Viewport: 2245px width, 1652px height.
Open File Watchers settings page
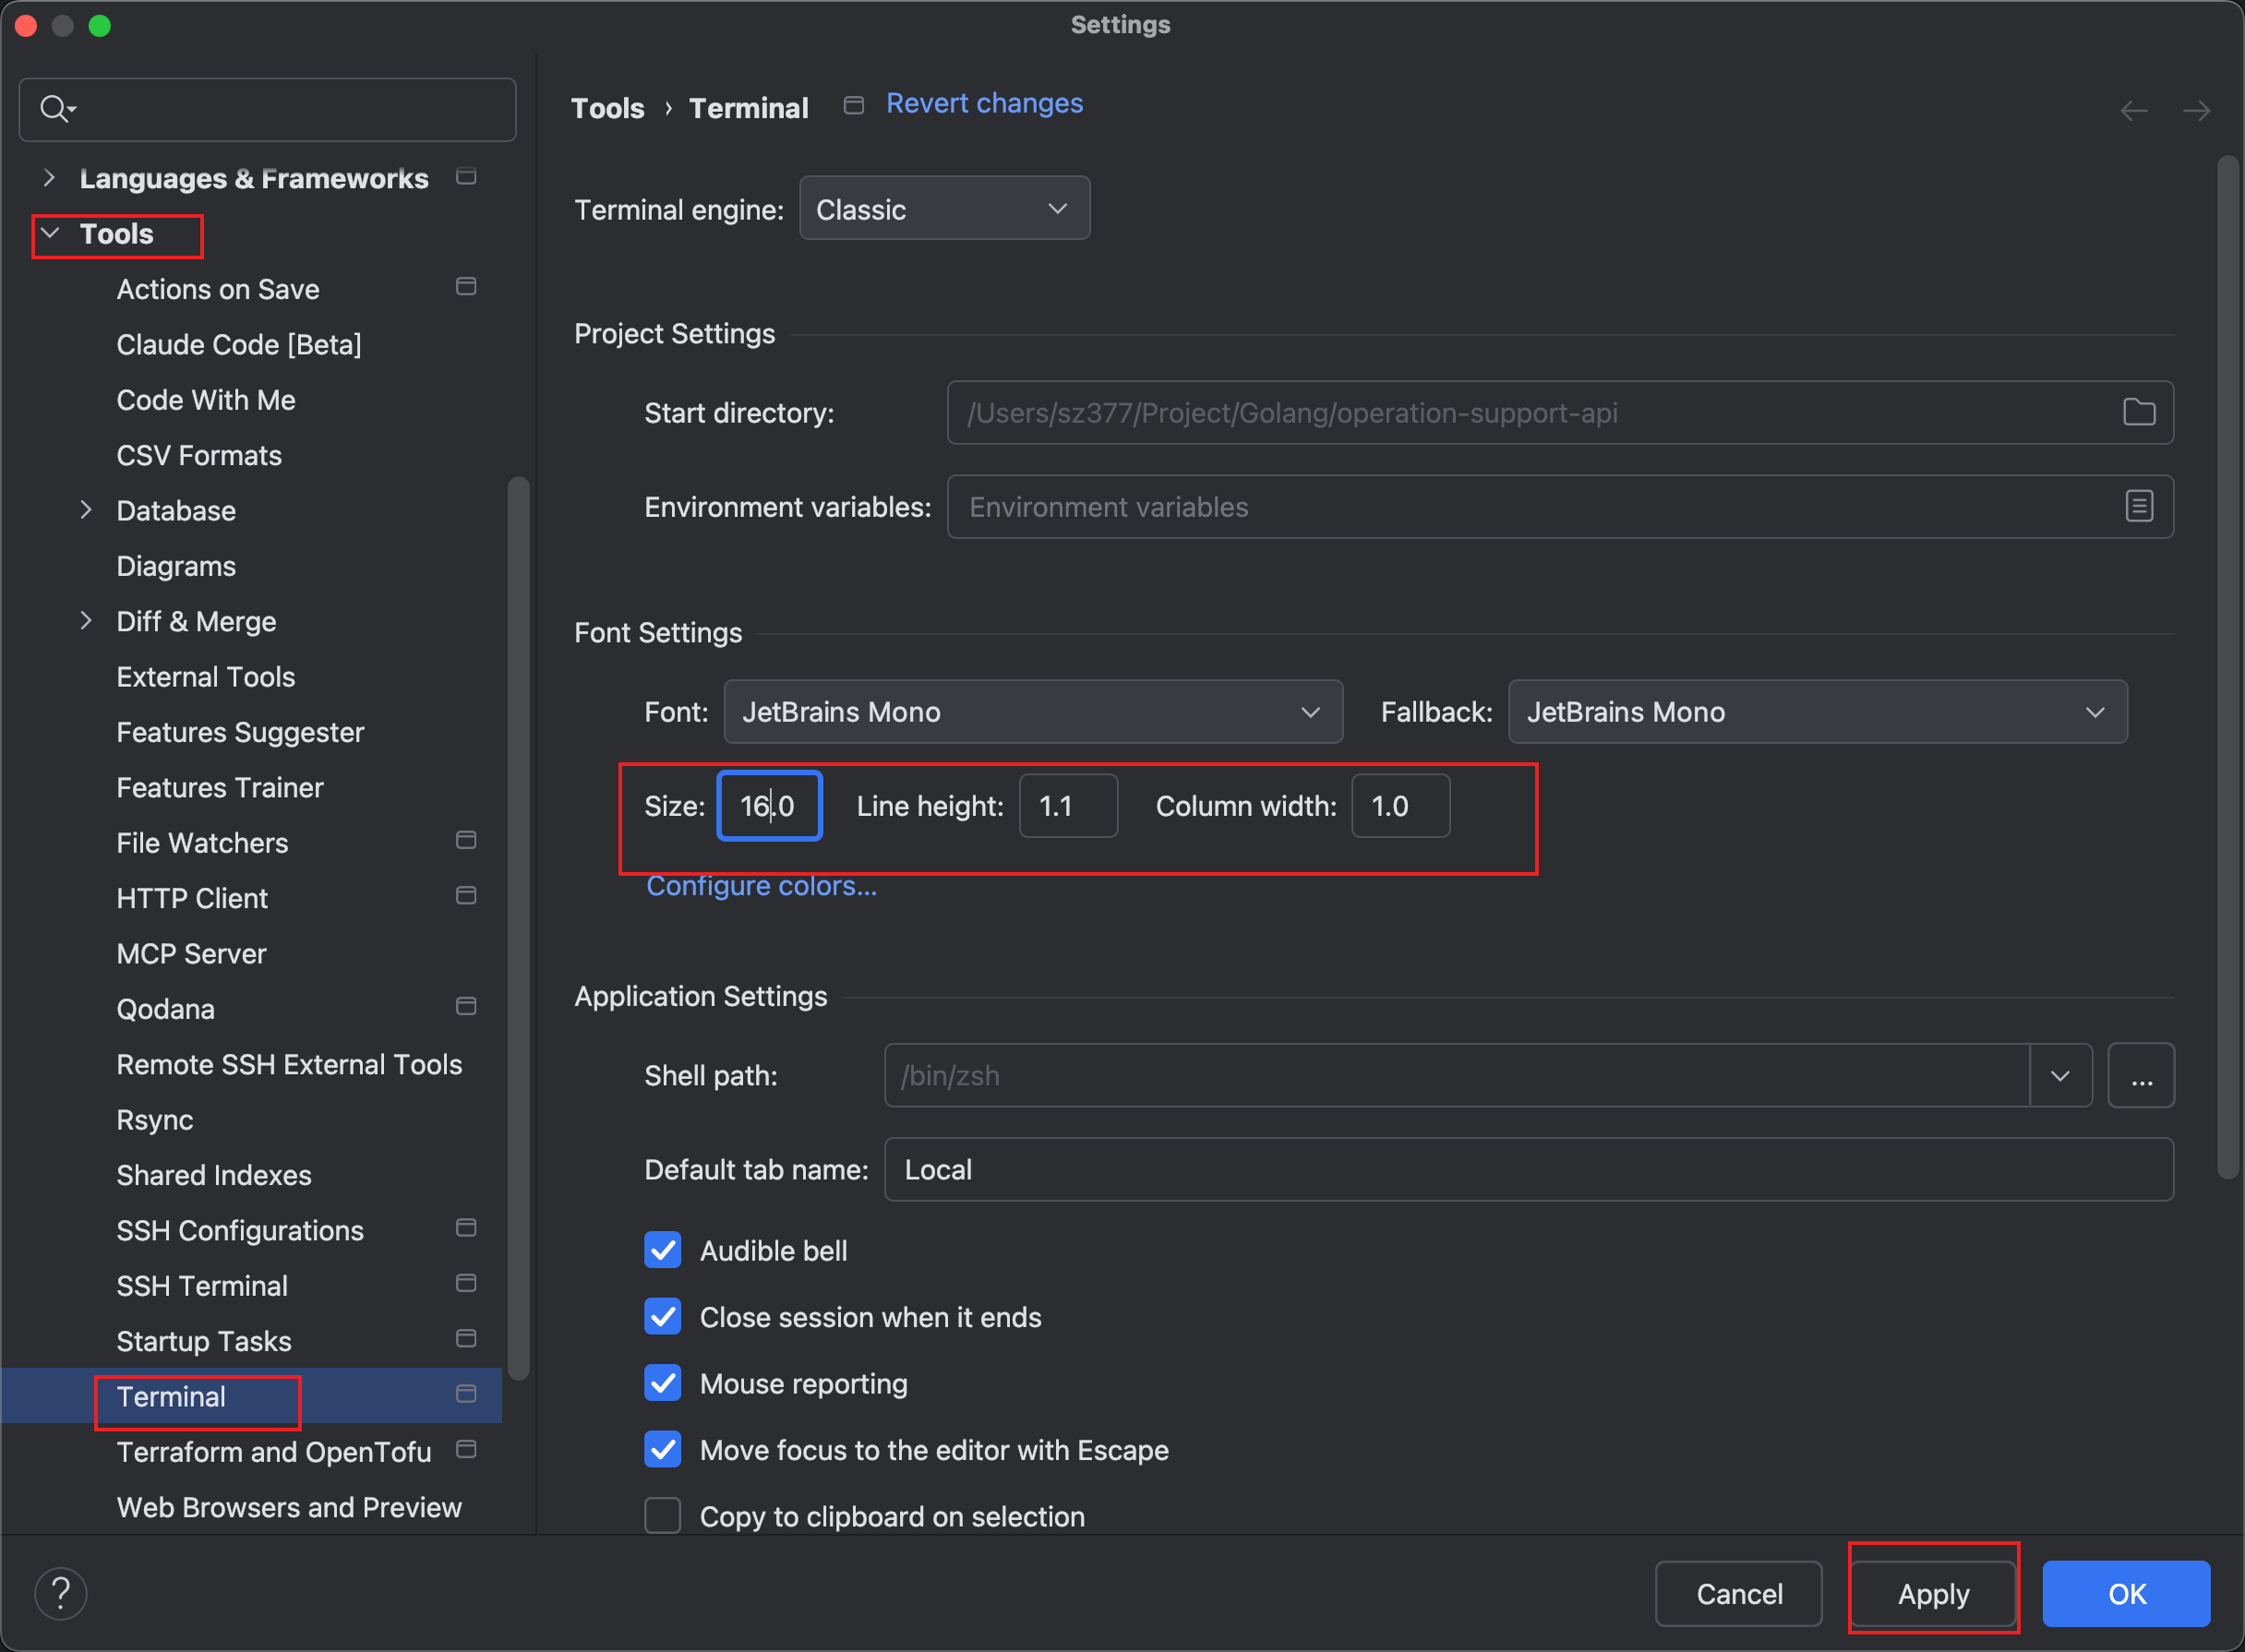point(202,843)
